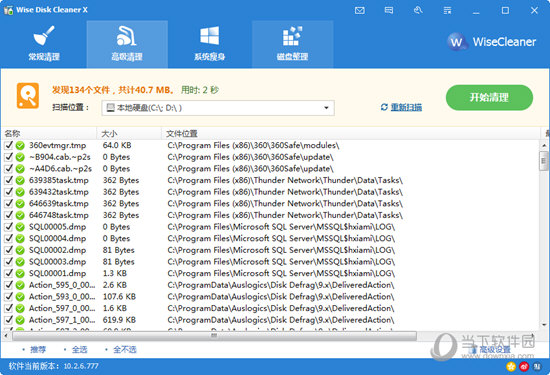This screenshot has height=375, width=550.
Task: Uncheck 639432task.tmp checkbox
Action: pyautogui.click(x=9, y=192)
